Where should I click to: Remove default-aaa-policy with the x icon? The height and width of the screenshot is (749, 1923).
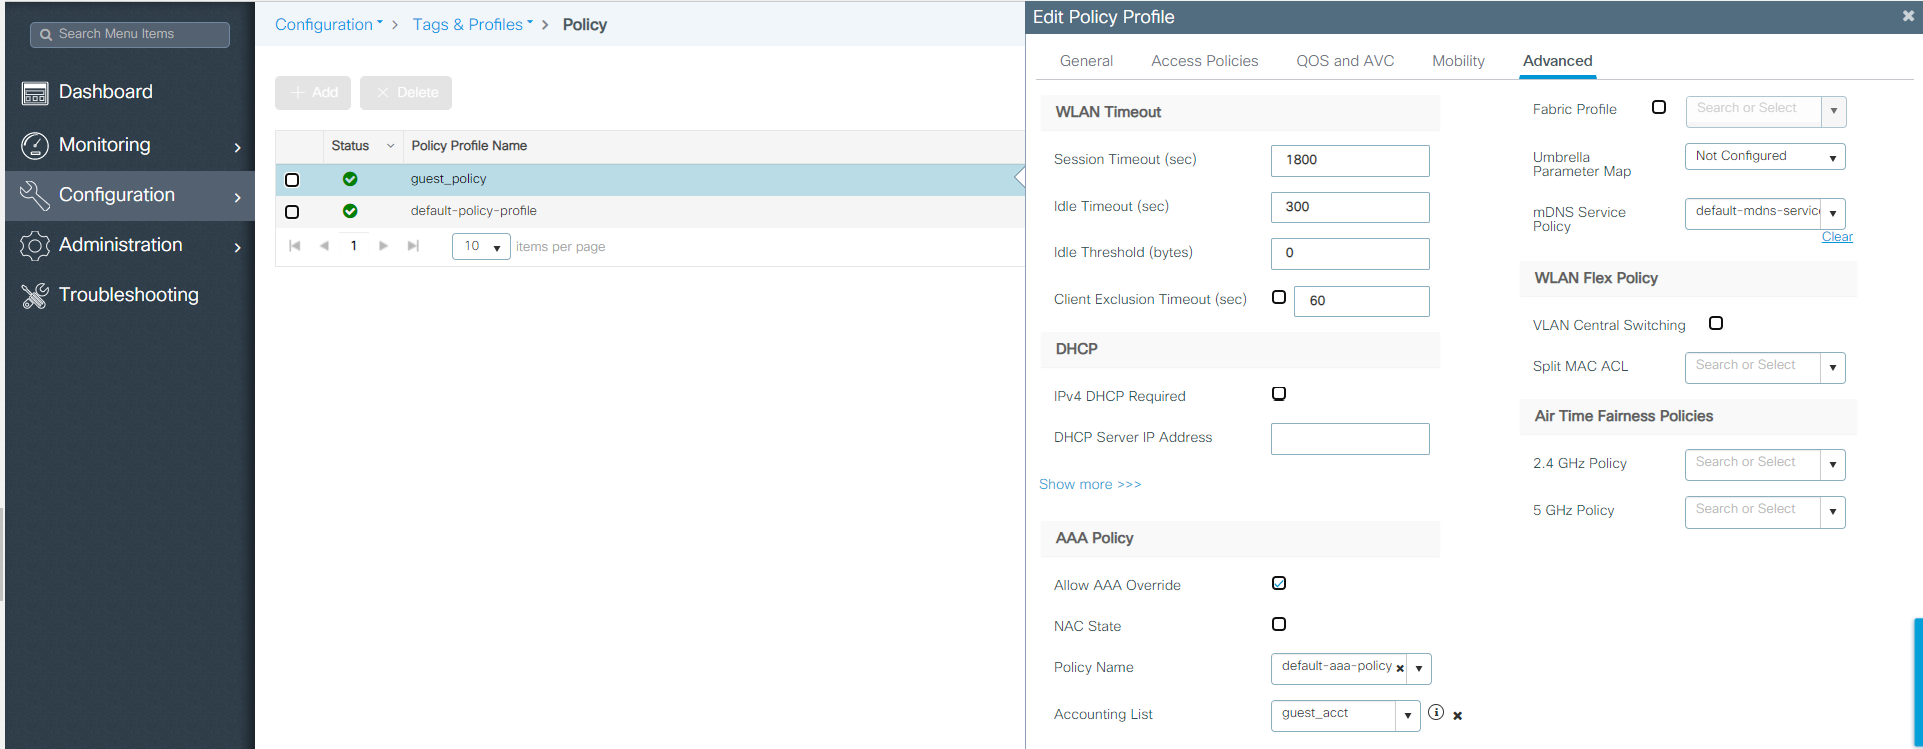(1400, 668)
